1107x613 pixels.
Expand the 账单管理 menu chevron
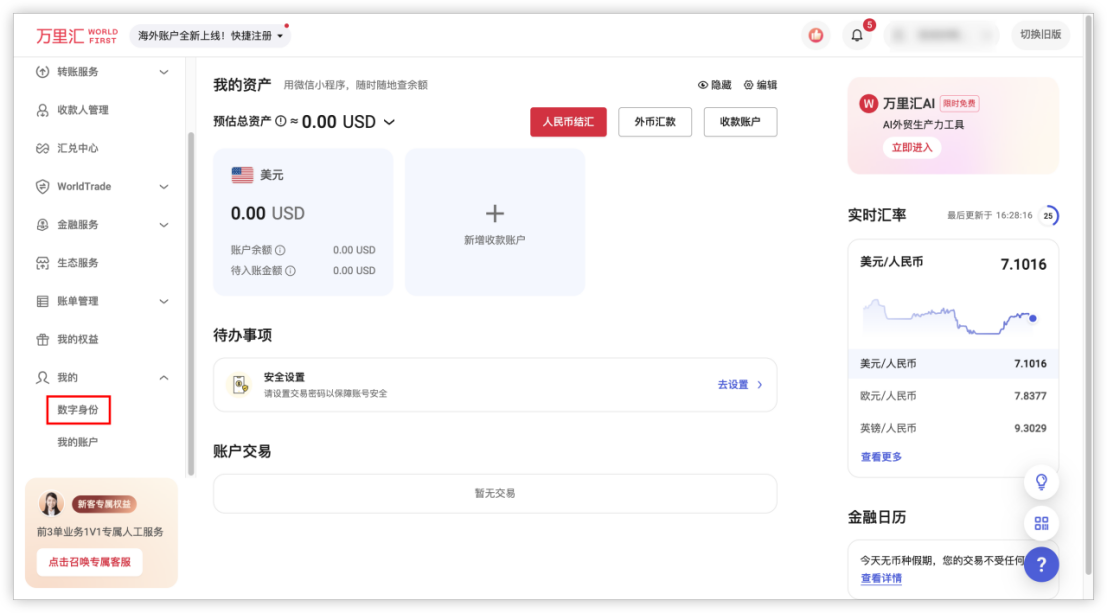click(x=164, y=301)
